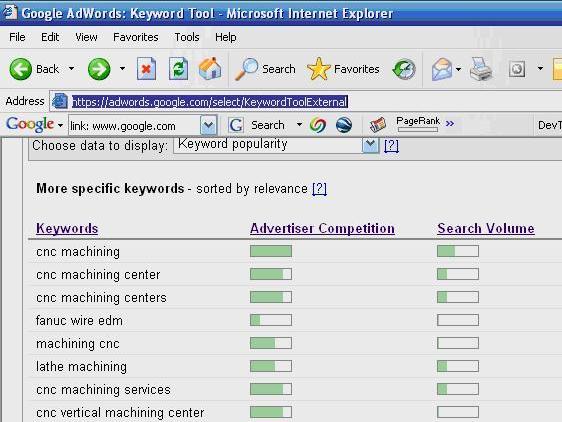Image resolution: width=562 pixels, height=422 pixels.
Task: Click the Internet Explorer title bar icon
Action: tap(10, 12)
